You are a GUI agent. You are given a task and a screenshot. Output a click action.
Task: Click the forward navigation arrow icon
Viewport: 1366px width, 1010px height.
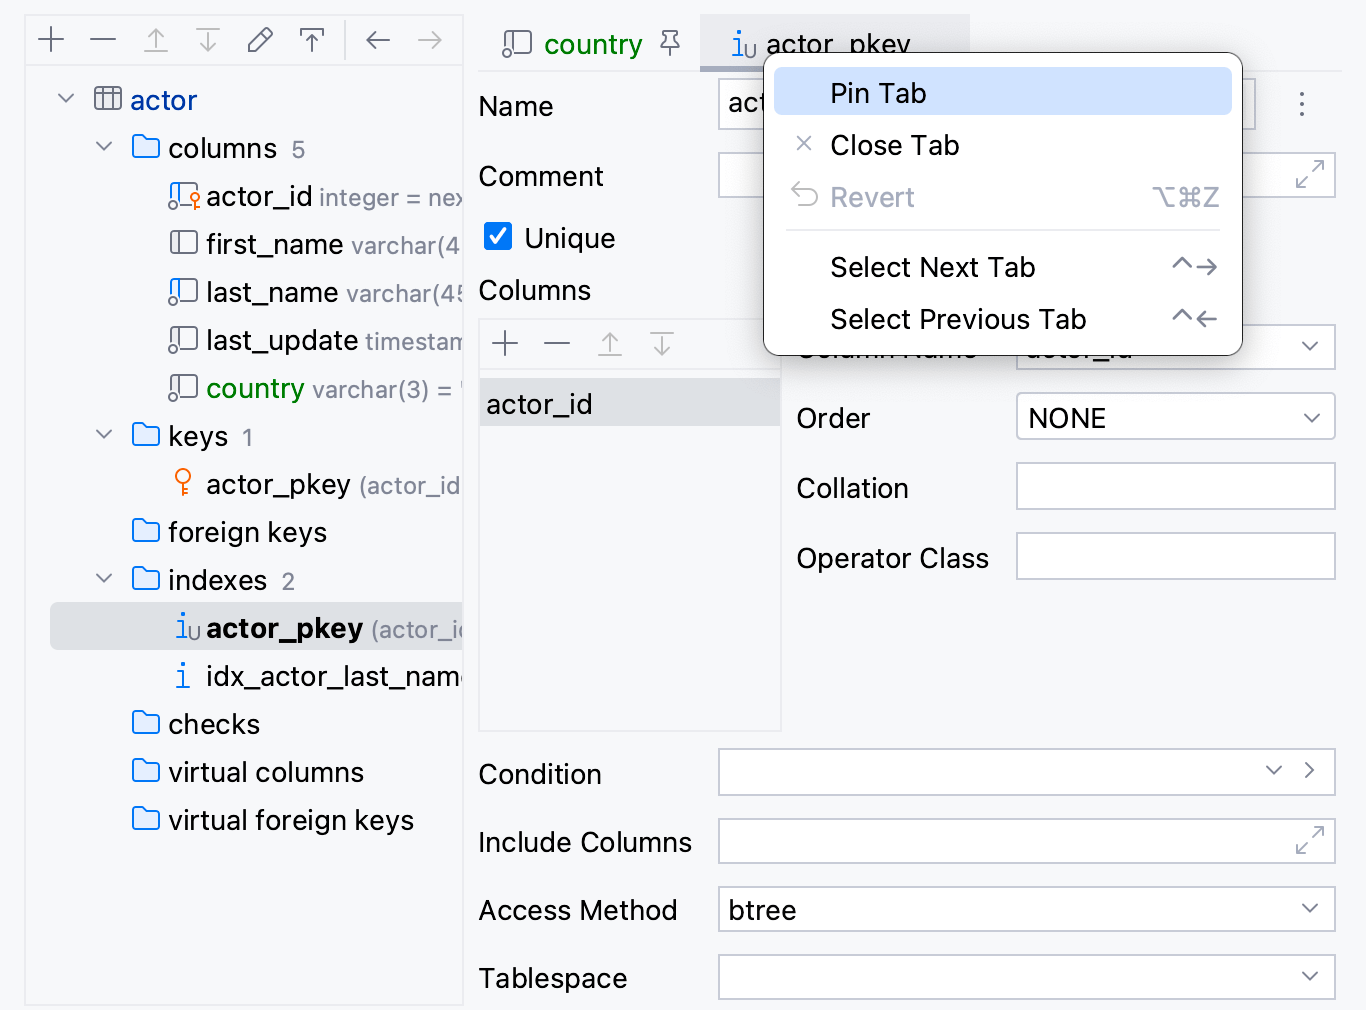tap(428, 40)
